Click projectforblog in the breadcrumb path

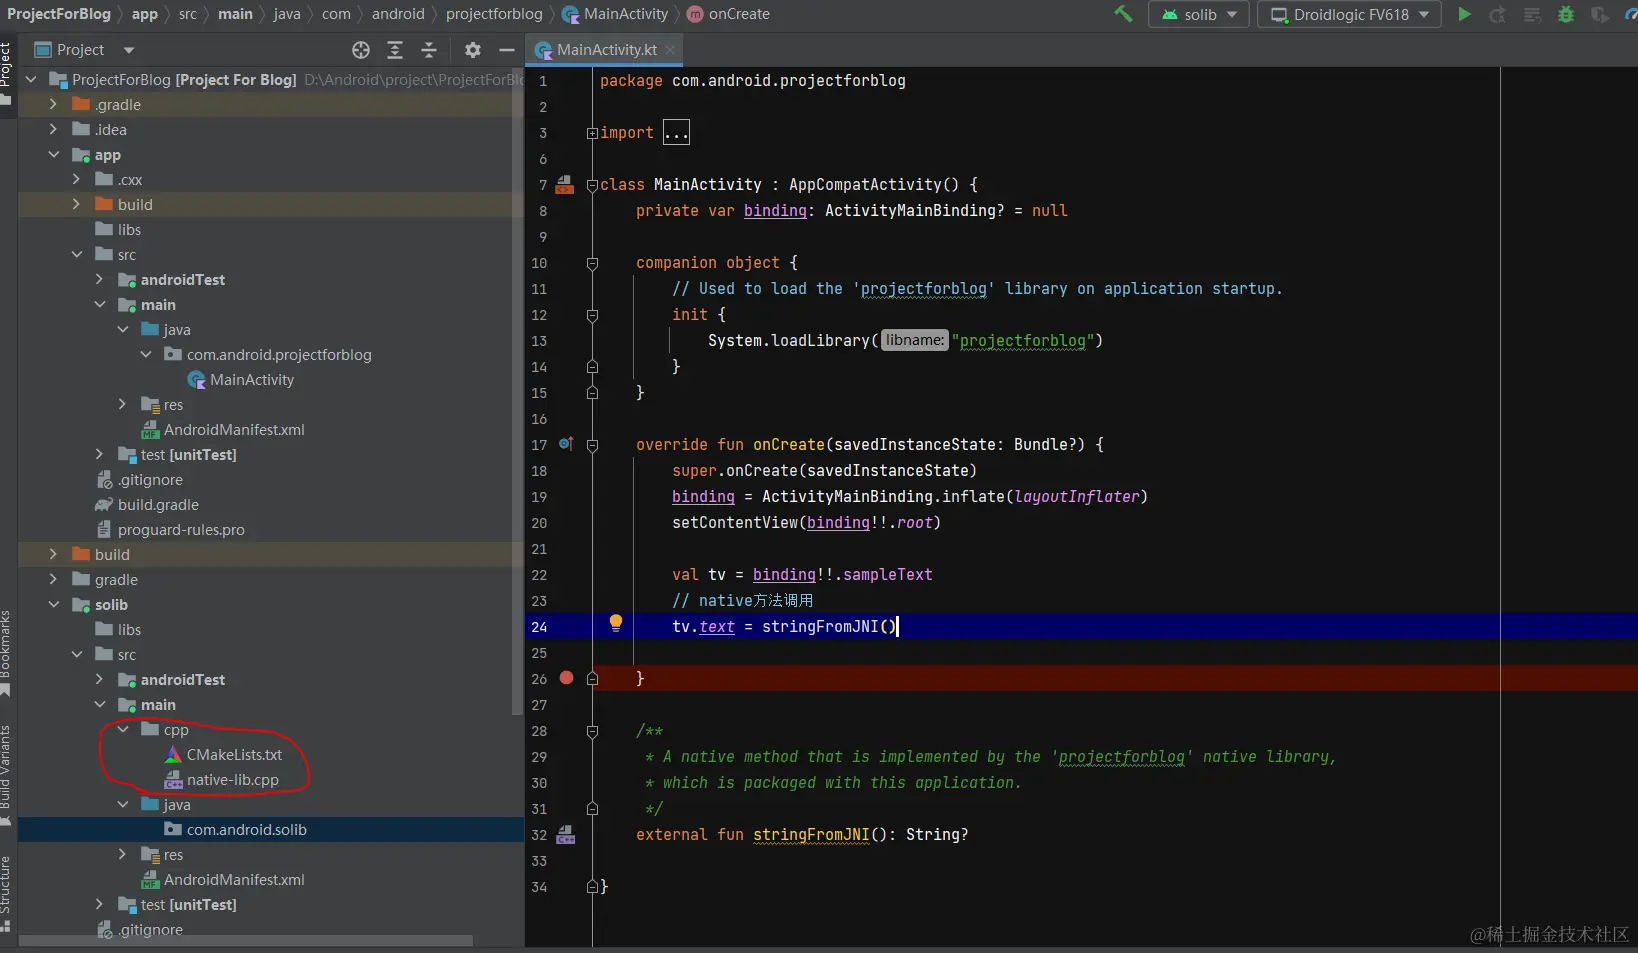point(494,14)
